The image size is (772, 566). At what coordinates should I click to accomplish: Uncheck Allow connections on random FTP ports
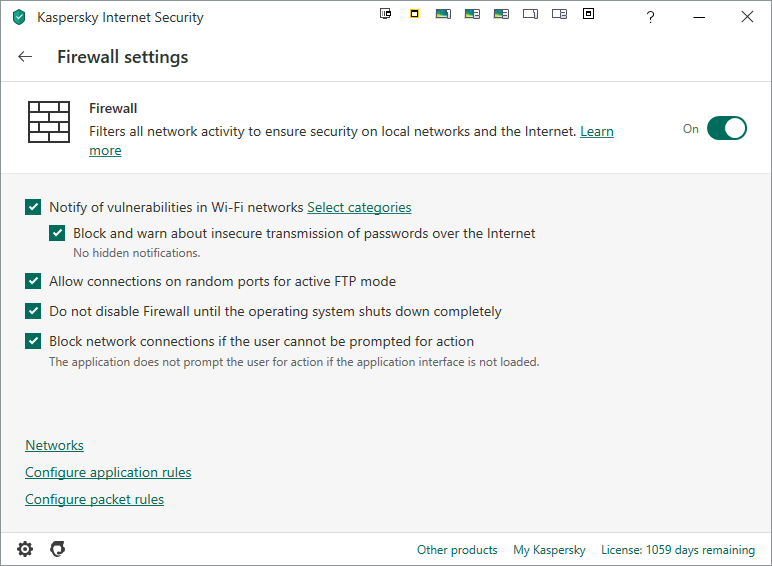click(x=34, y=282)
